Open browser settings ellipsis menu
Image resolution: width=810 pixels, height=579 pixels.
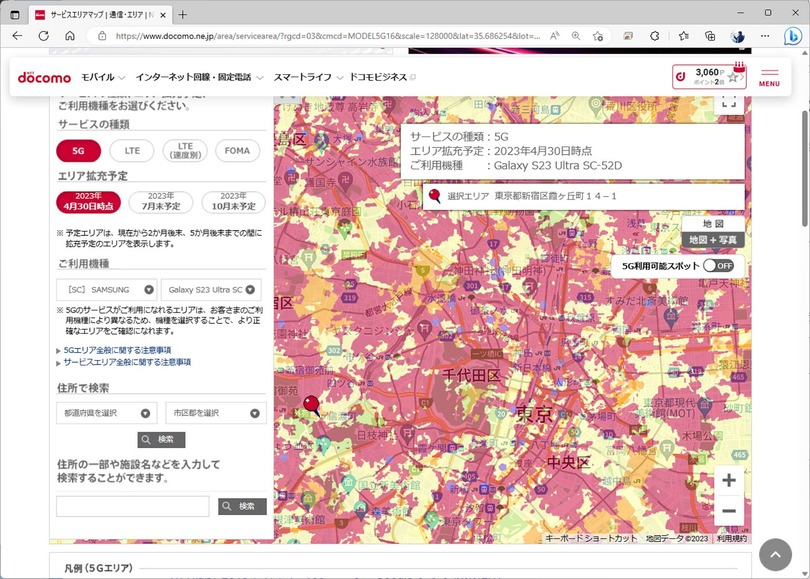pos(765,36)
